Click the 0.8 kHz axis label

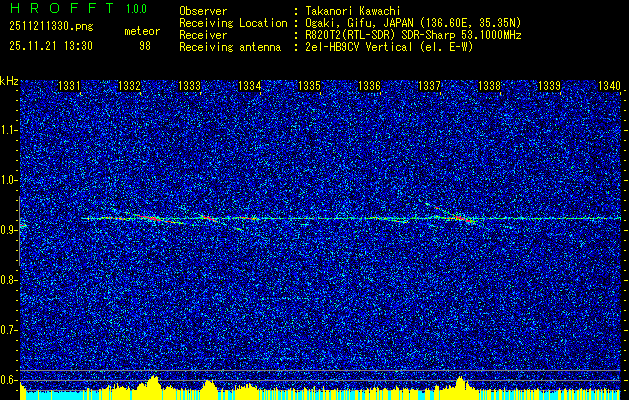click(x=9, y=280)
